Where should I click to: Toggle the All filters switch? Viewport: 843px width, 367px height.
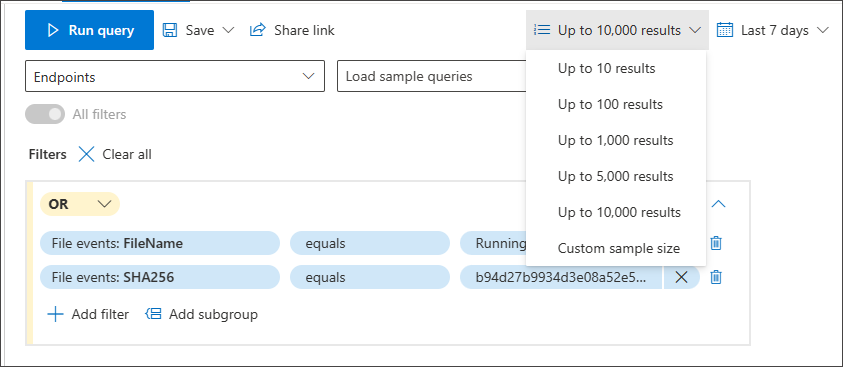point(45,114)
